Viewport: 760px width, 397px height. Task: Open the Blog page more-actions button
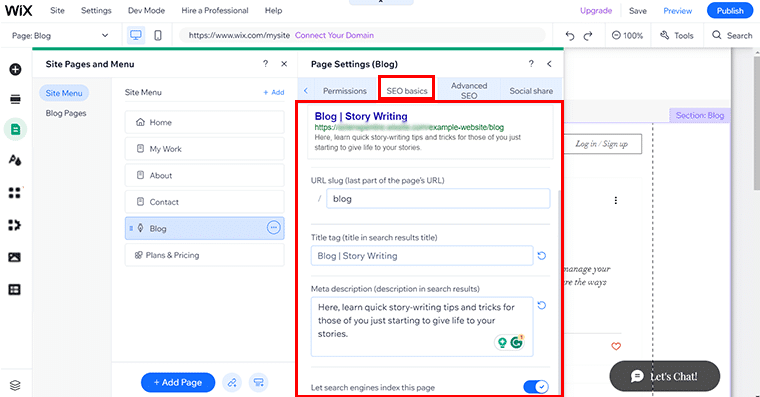(274, 228)
